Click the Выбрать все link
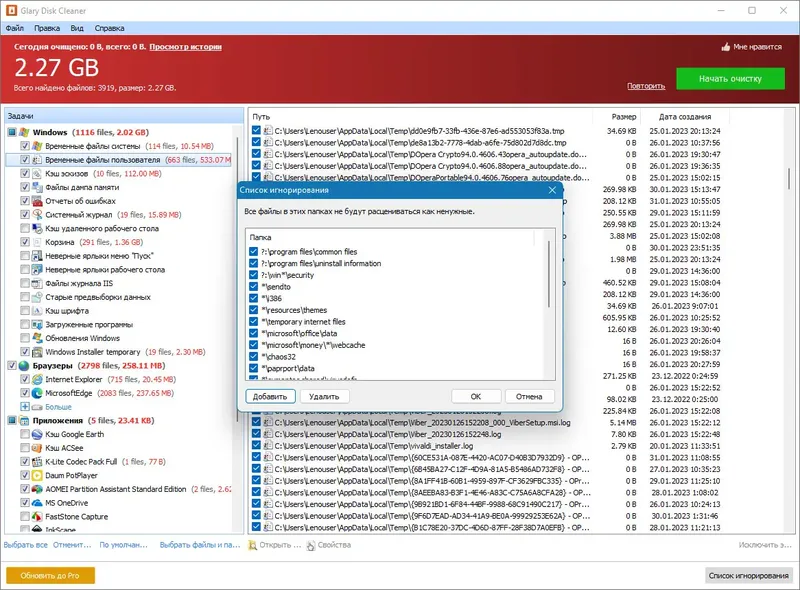This screenshot has height=590, width=800. [x=26, y=545]
